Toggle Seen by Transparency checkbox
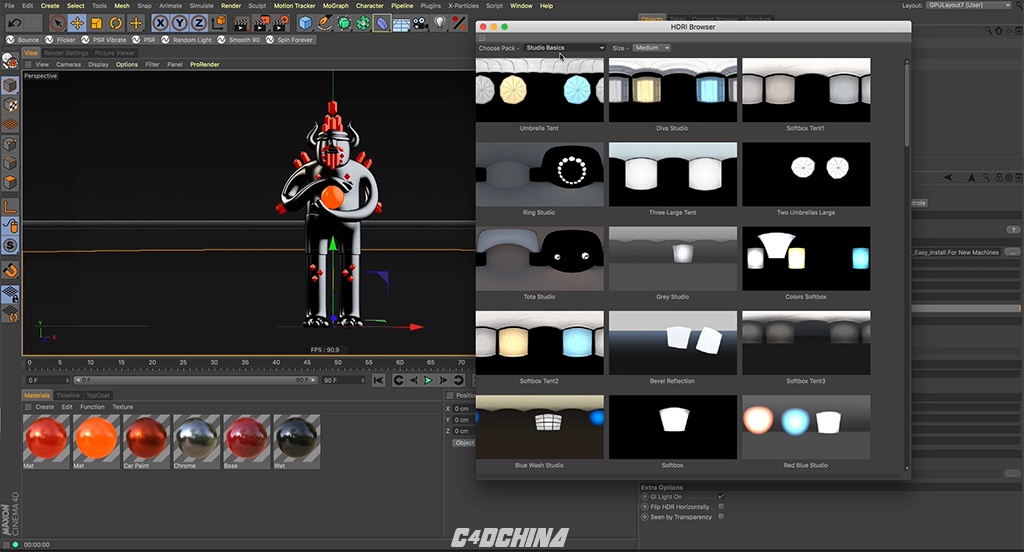Viewport: 1024px width, 552px height. pyautogui.click(x=721, y=517)
